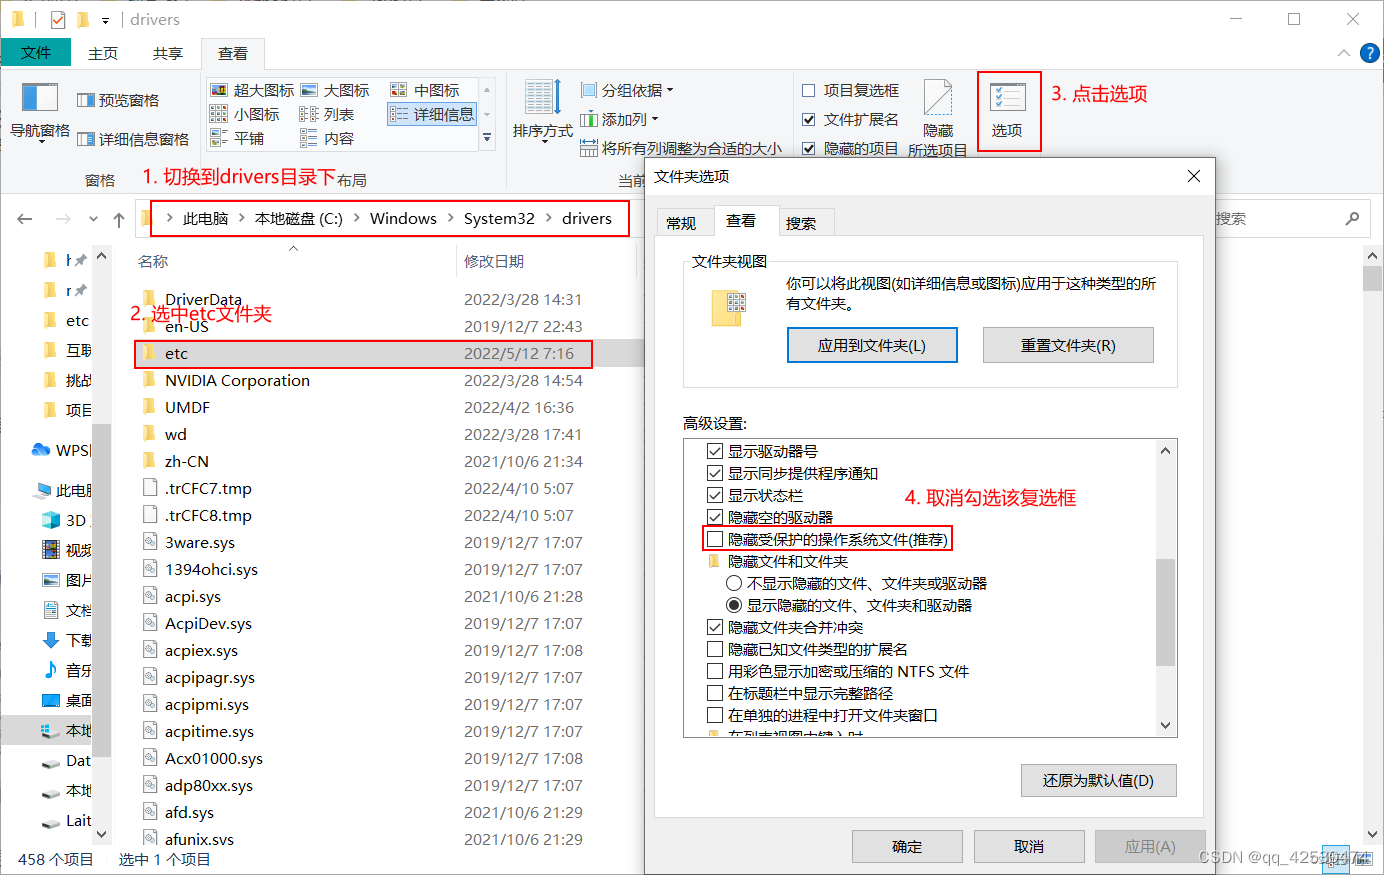This screenshot has height=875, width=1384.
Task: Click the .trCFC7.tmp file icon
Action: pyautogui.click(x=150, y=488)
